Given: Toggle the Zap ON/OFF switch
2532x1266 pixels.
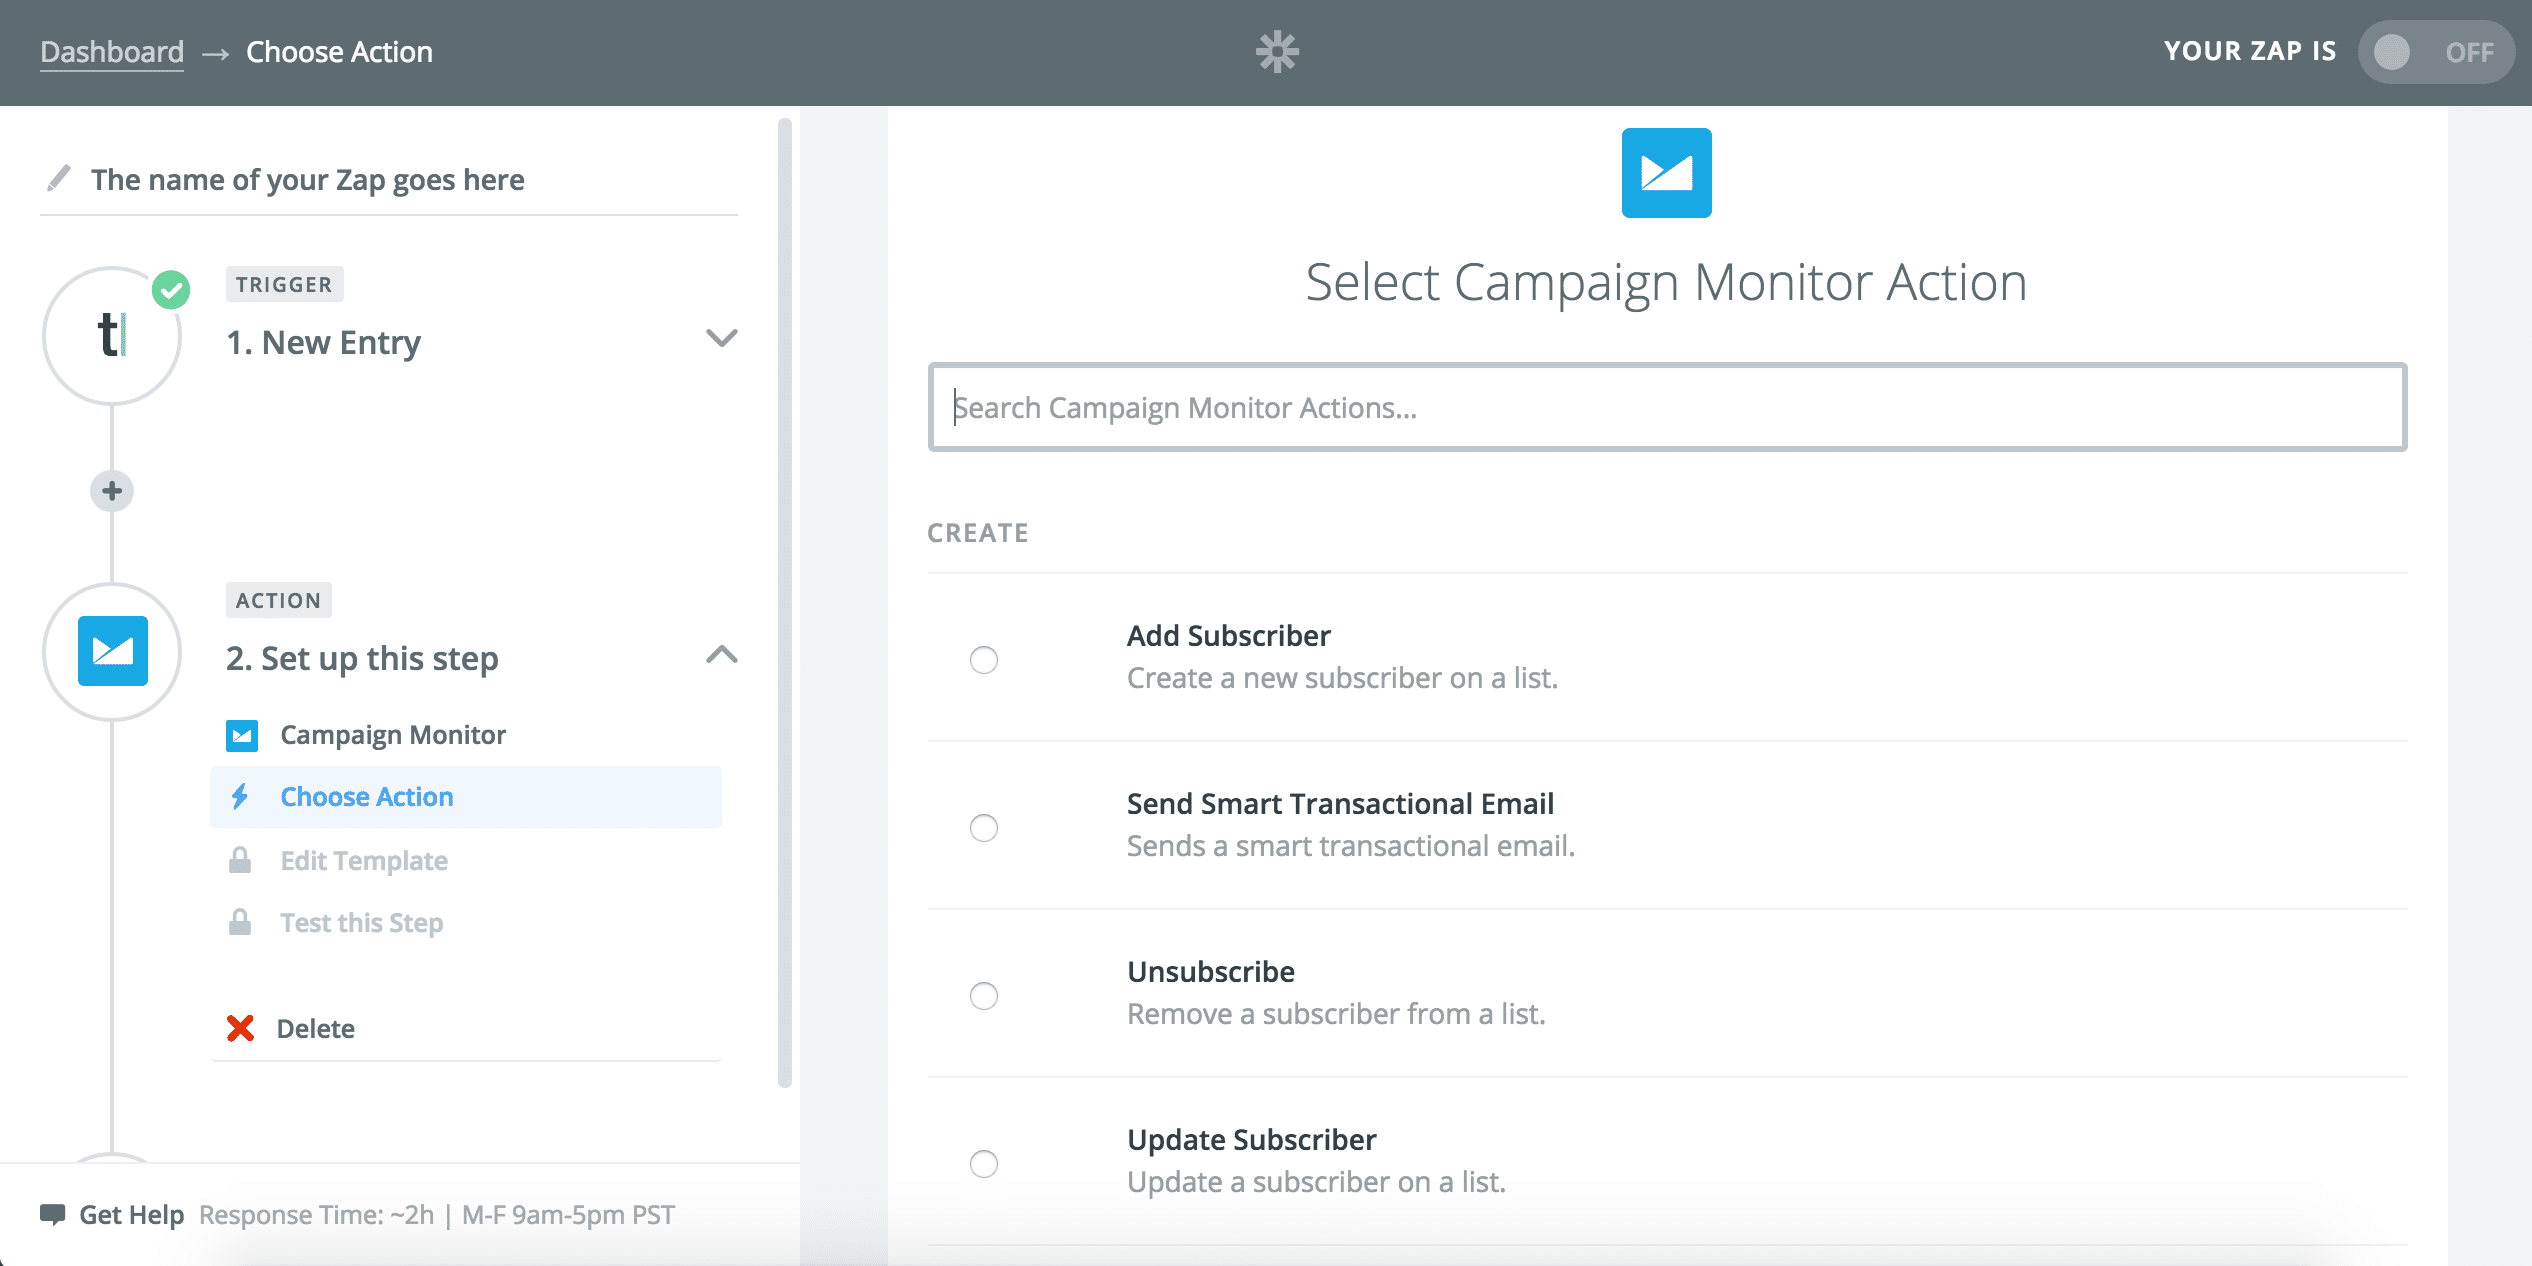Looking at the screenshot, I should [2435, 52].
